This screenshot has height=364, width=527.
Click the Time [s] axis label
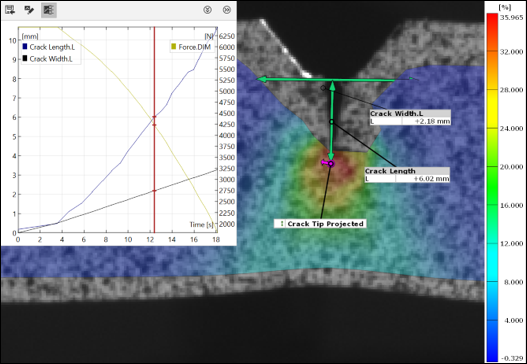pos(201,225)
